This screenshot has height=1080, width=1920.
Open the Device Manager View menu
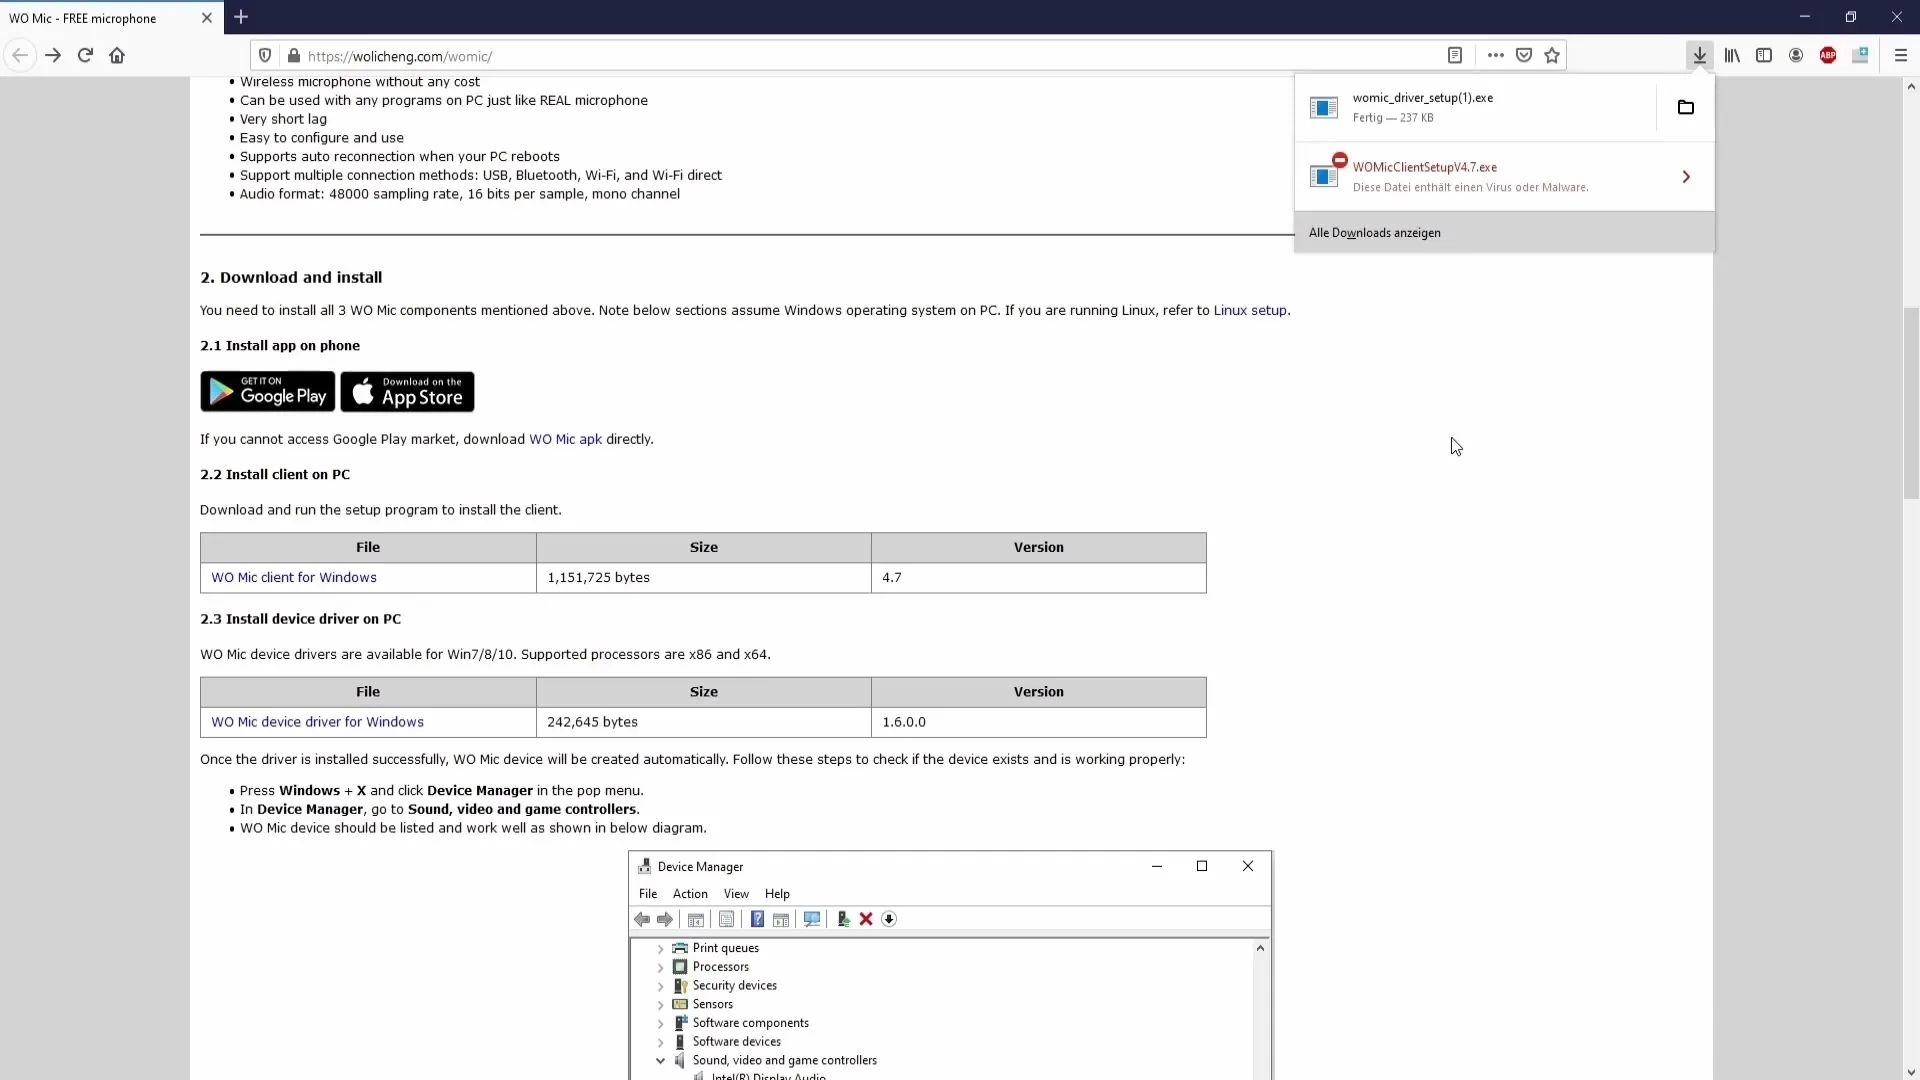(x=736, y=894)
